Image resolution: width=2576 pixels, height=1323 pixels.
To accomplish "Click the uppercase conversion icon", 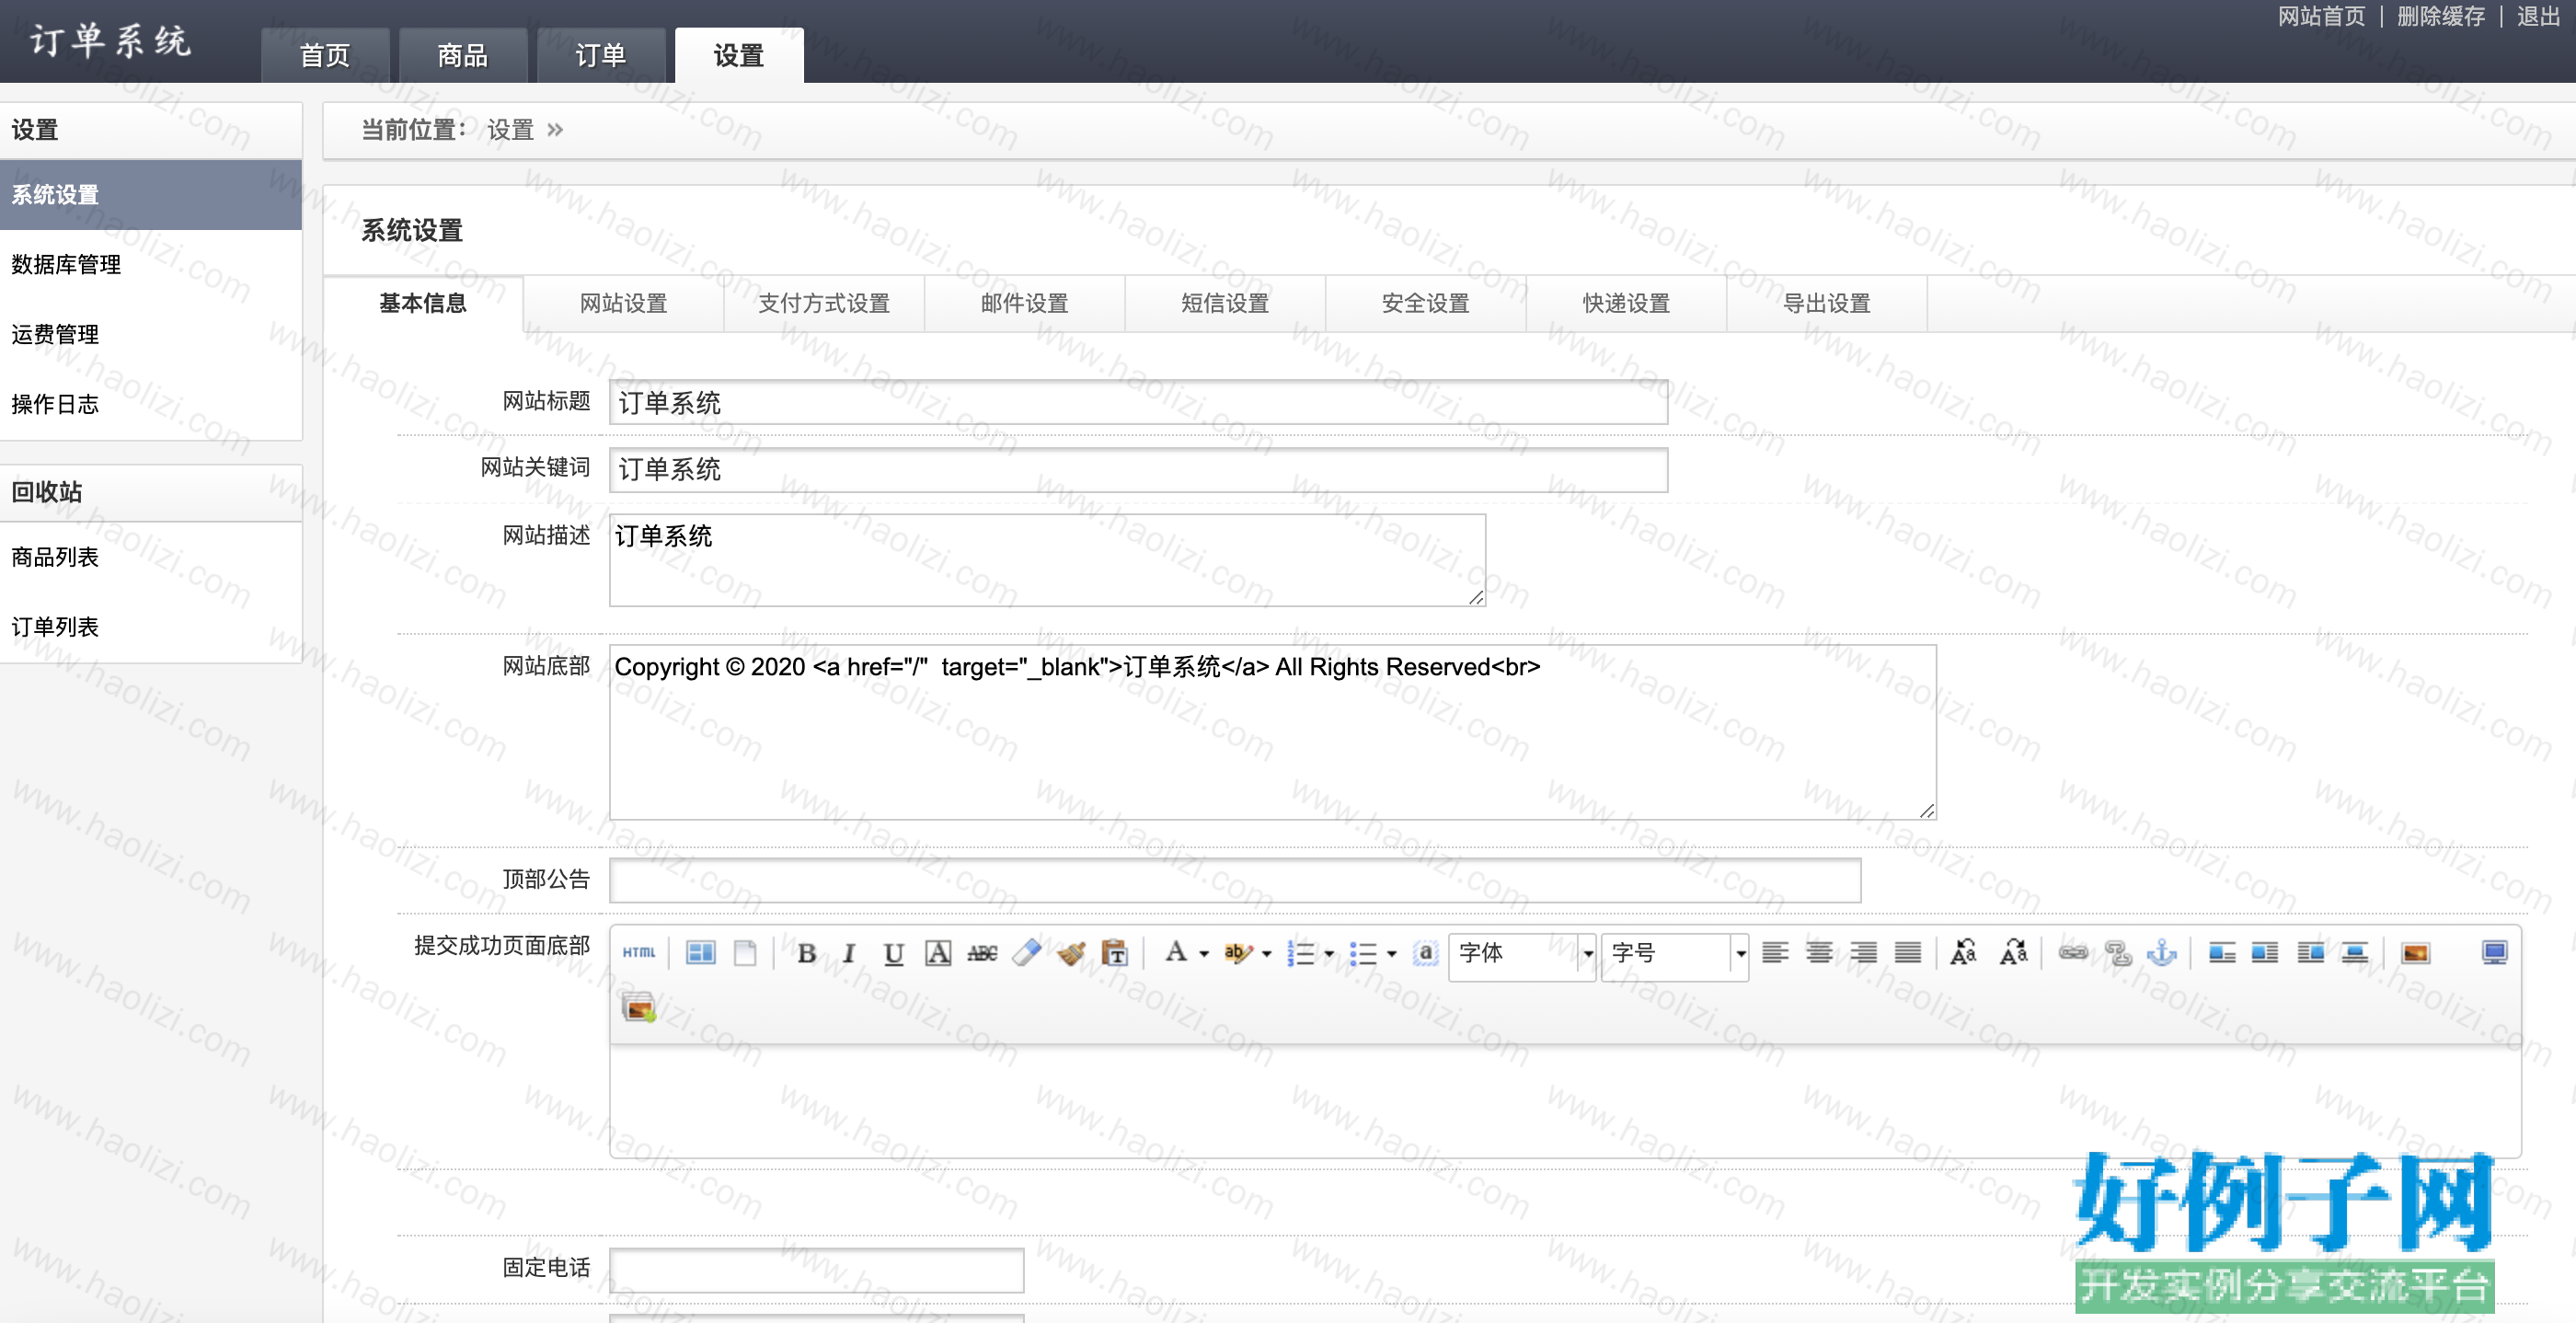I will click(x=1964, y=953).
